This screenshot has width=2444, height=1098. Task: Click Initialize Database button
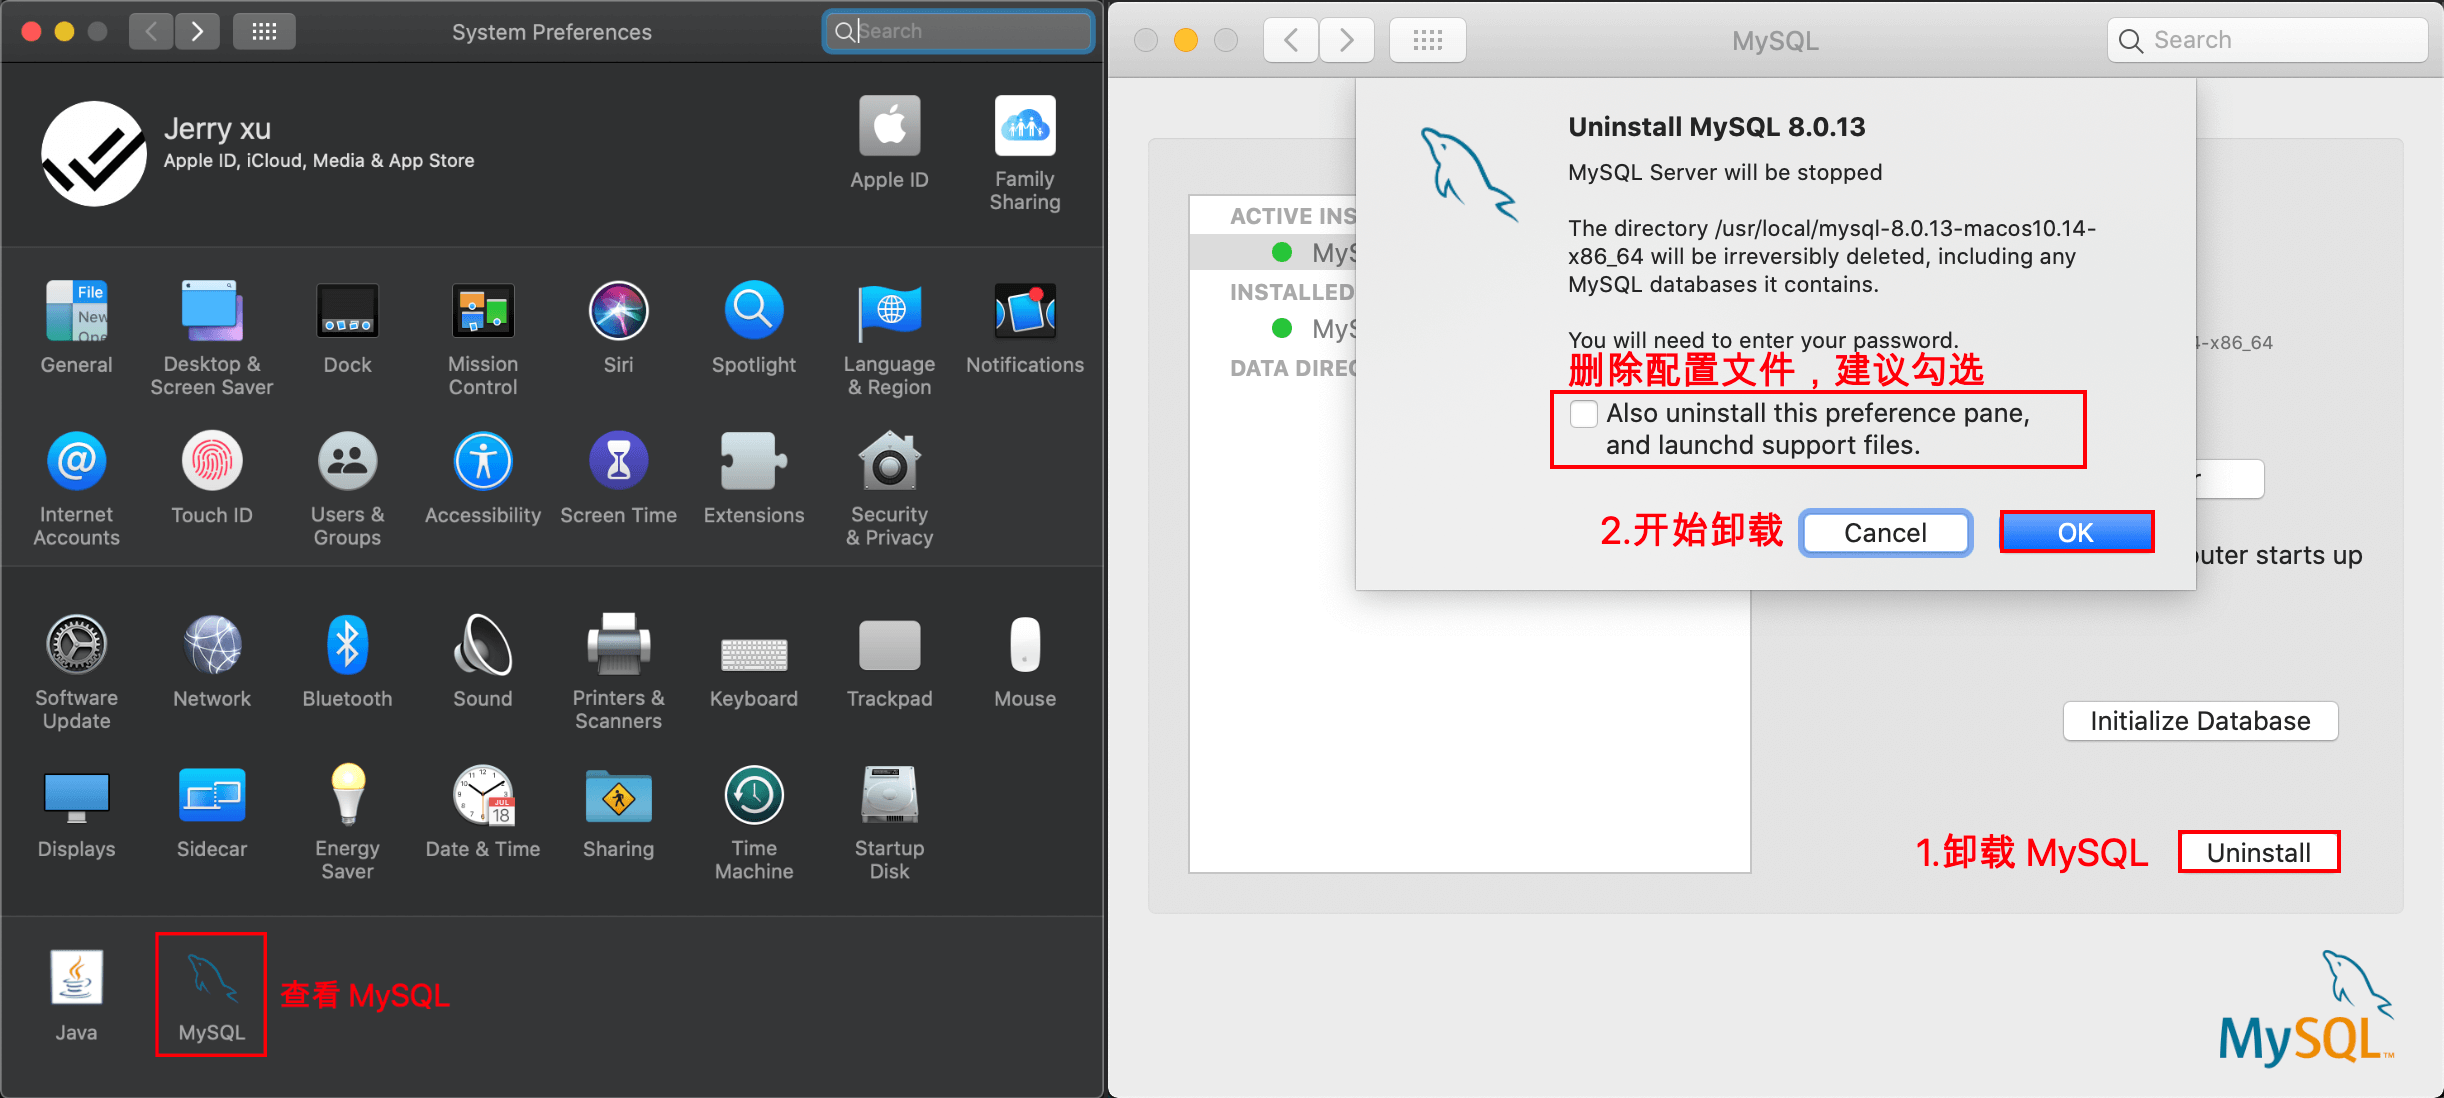2200,721
